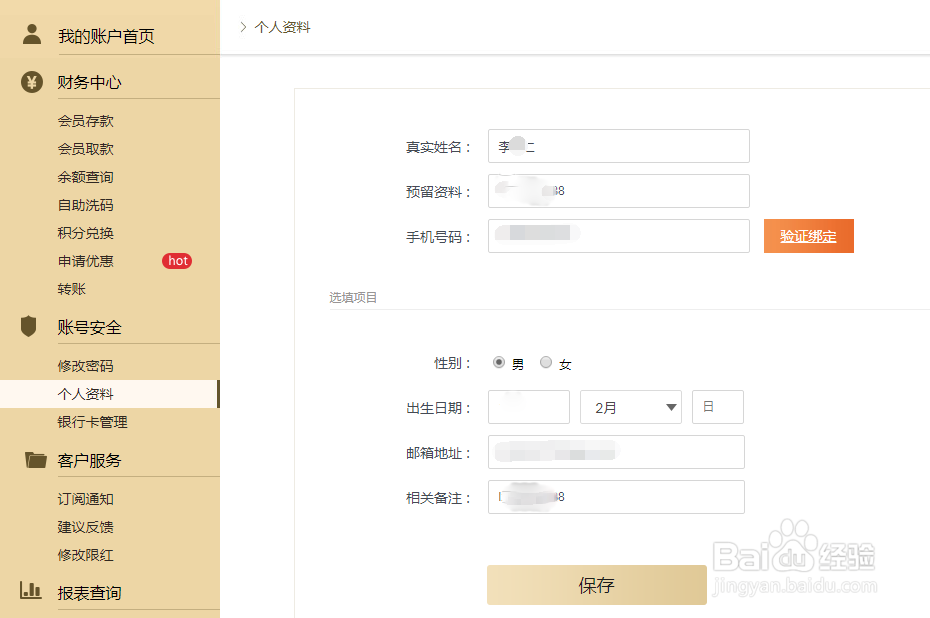Click inside the 相关备注 remarks field
Screen dimensions: 930x618
(615, 497)
